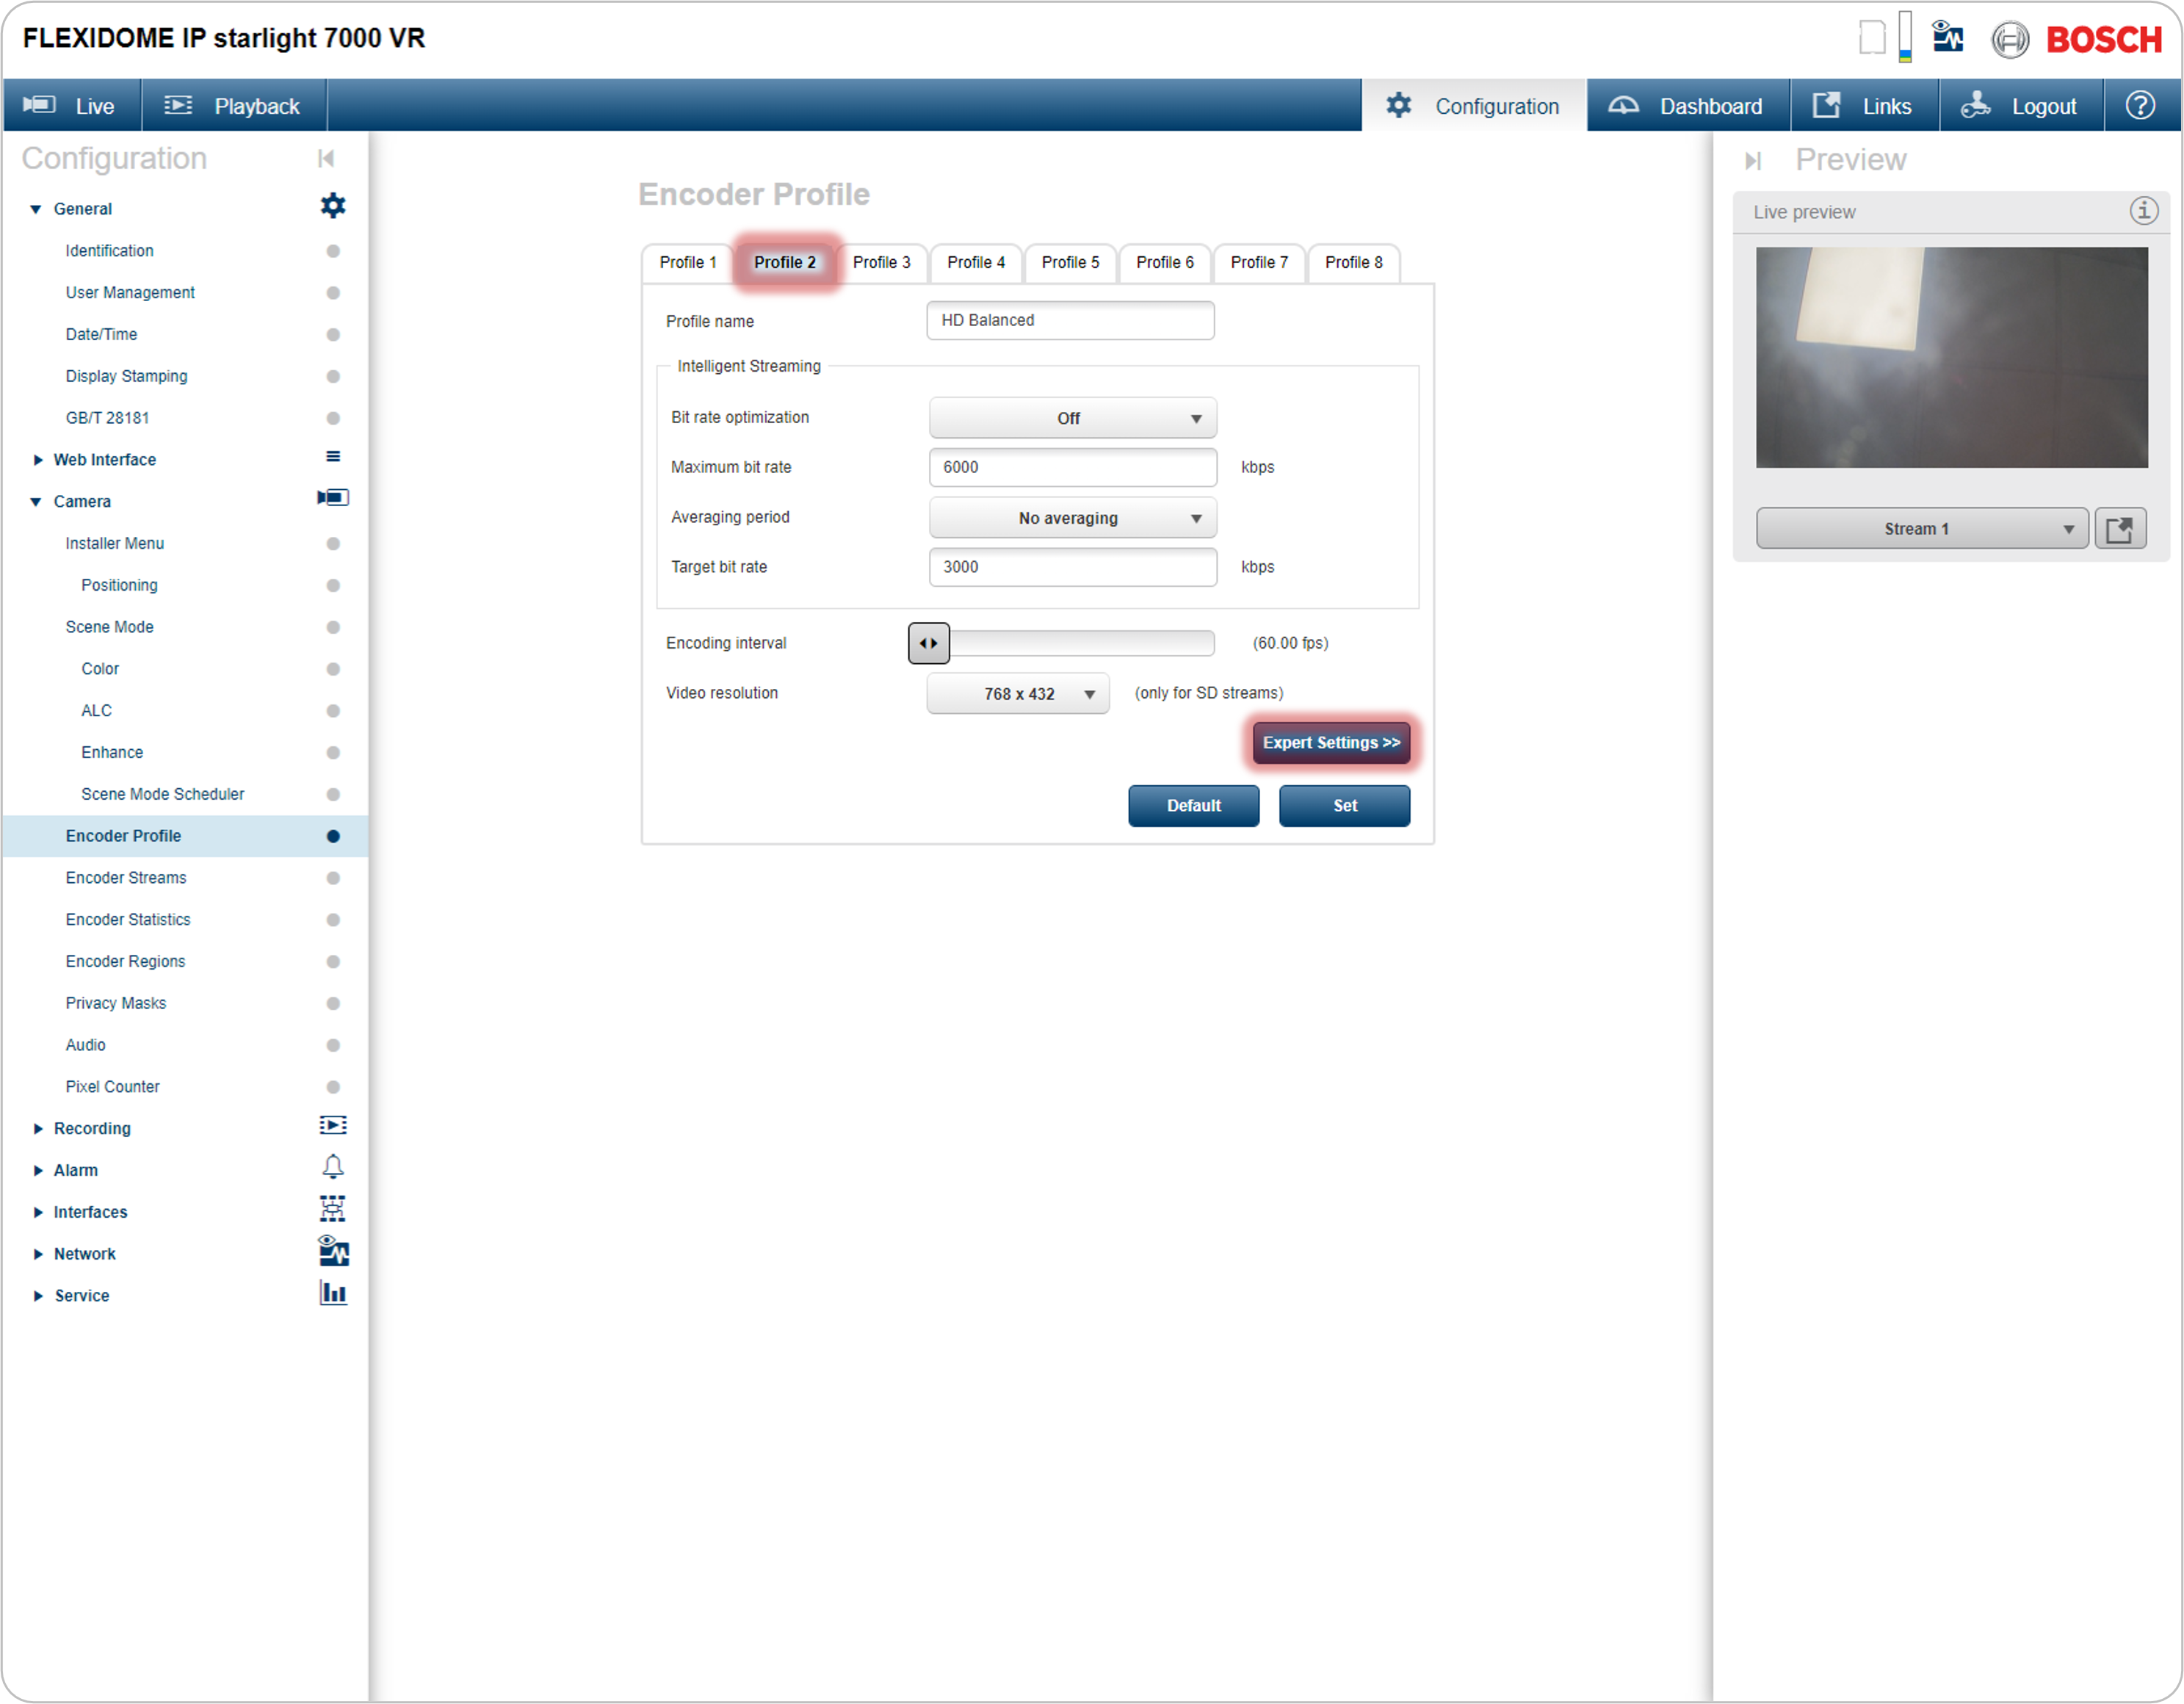Open Expert Settings
This screenshot has height=1704, width=2184.
click(x=1332, y=744)
